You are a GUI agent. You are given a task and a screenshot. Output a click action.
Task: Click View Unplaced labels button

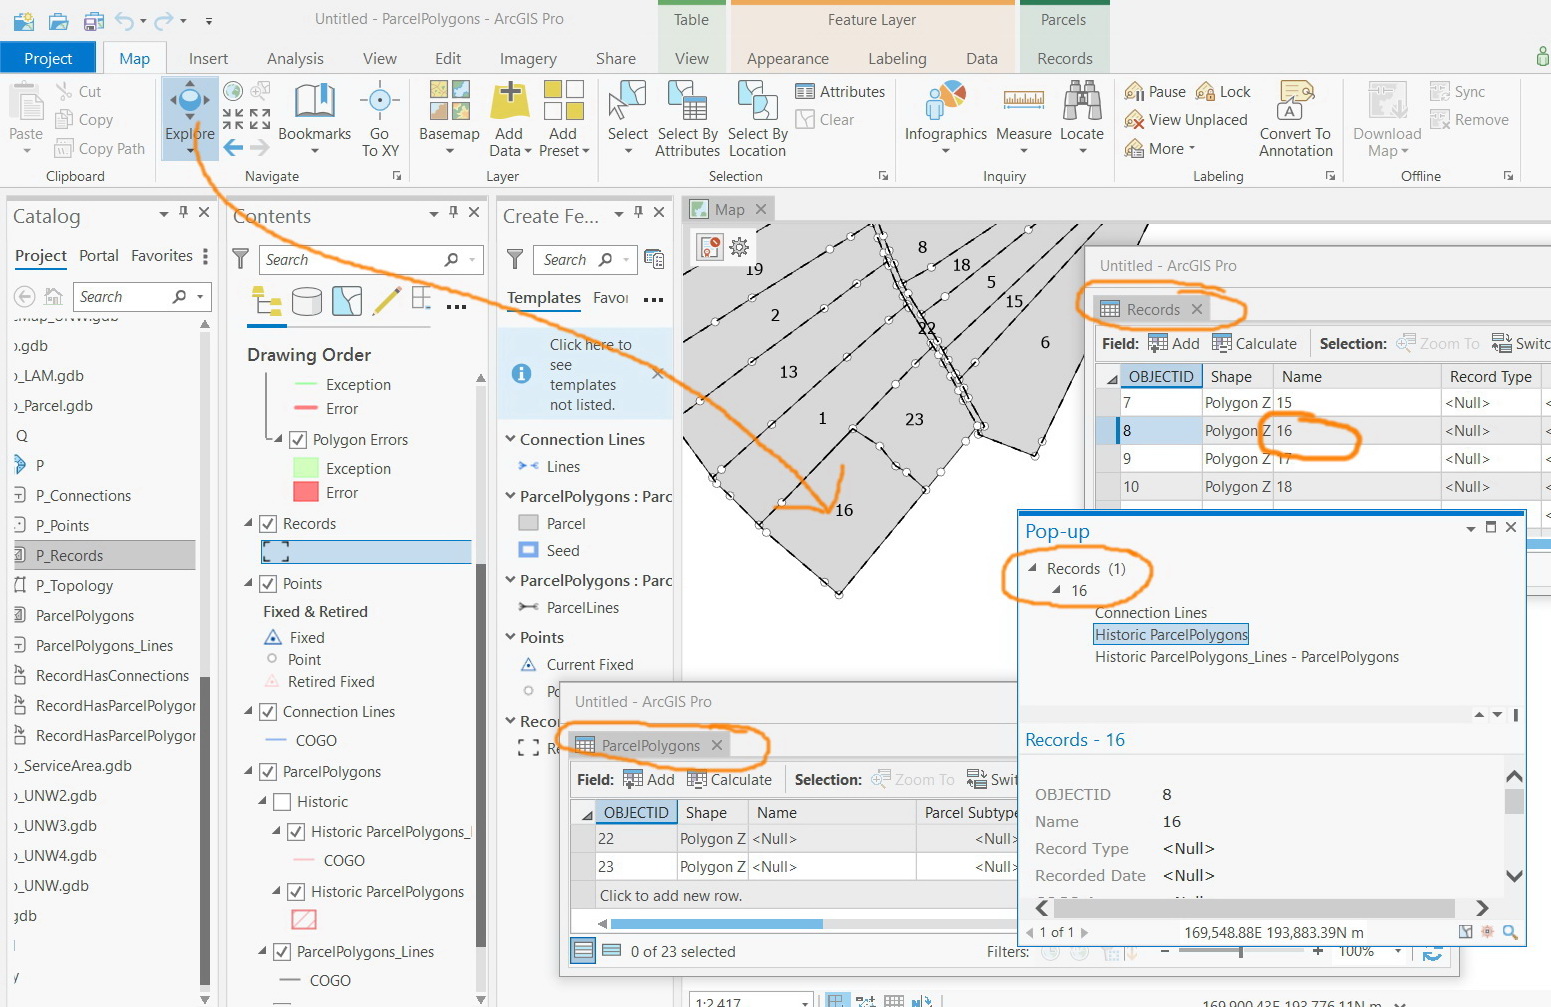(x=1186, y=120)
